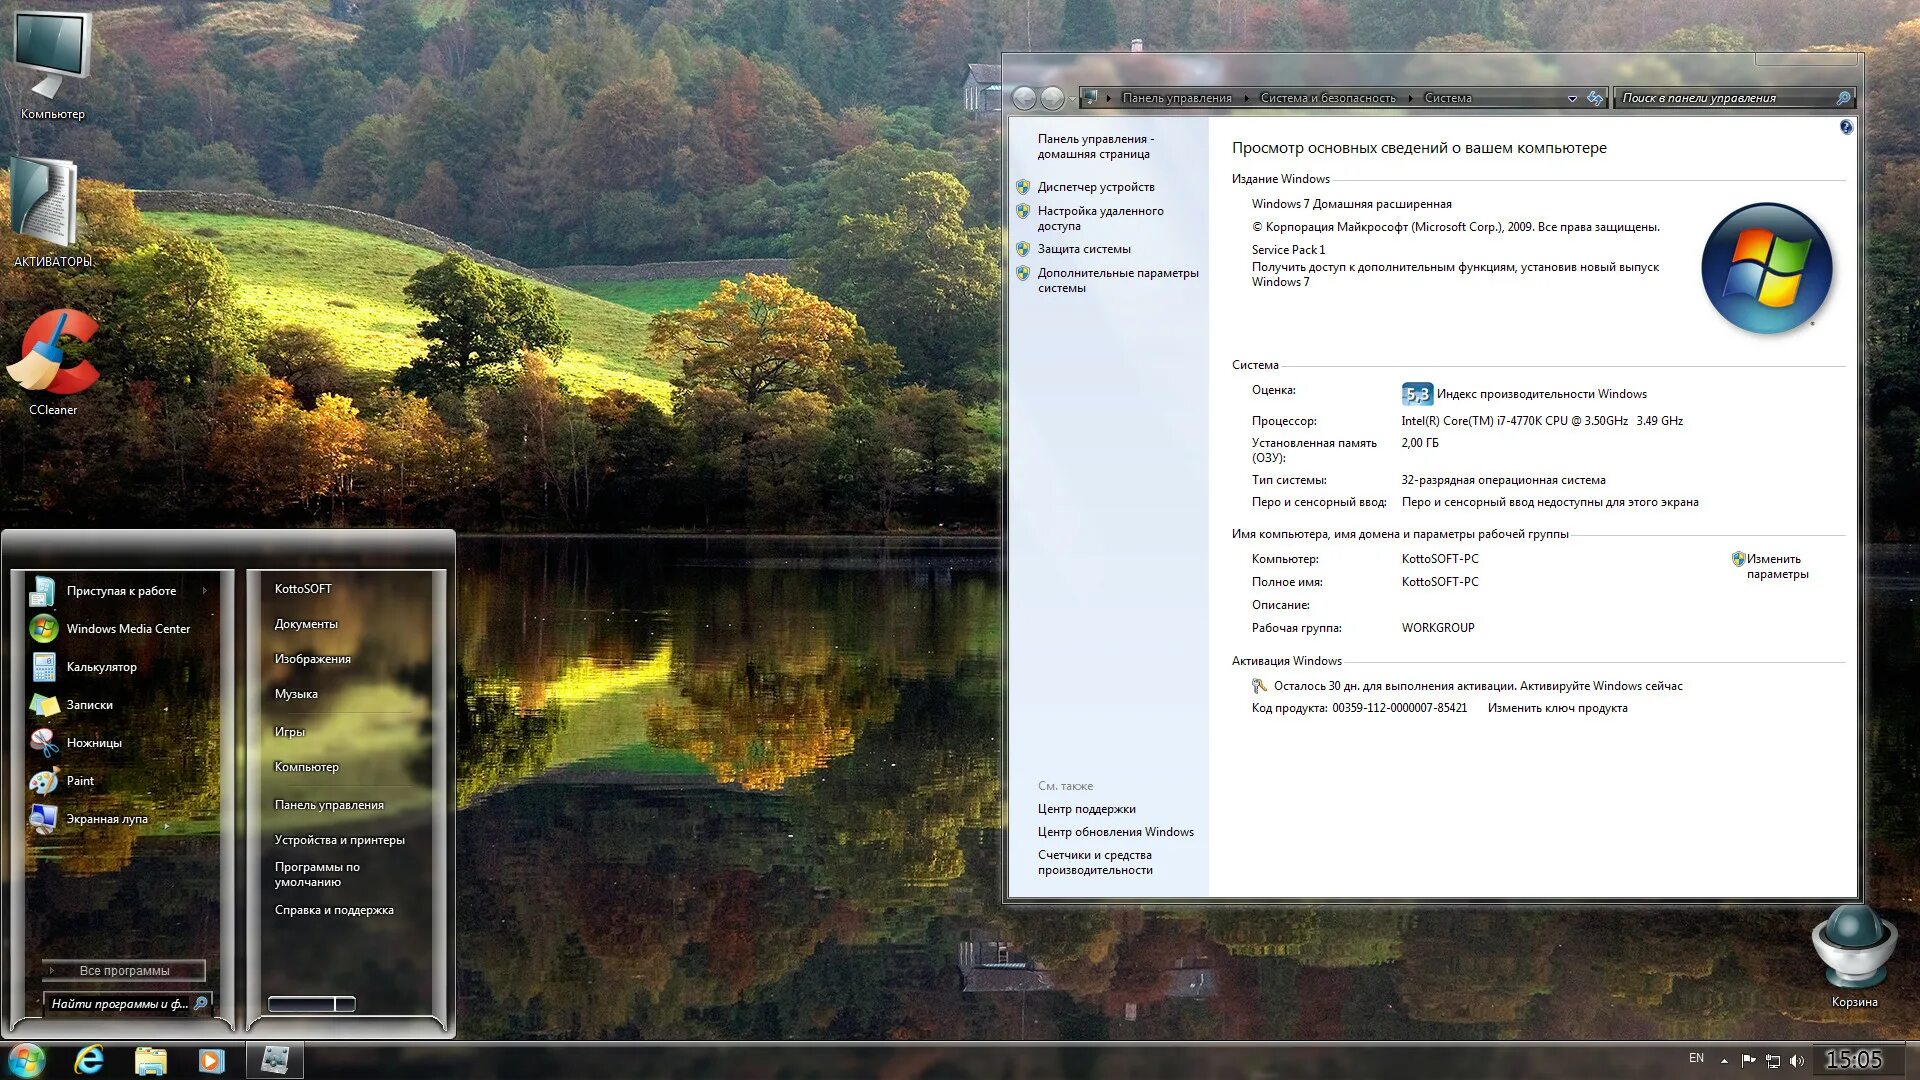Open Windows Media Player from taskbar
The width and height of the screenshot is (1920, 1080).
click(211, 1060)
